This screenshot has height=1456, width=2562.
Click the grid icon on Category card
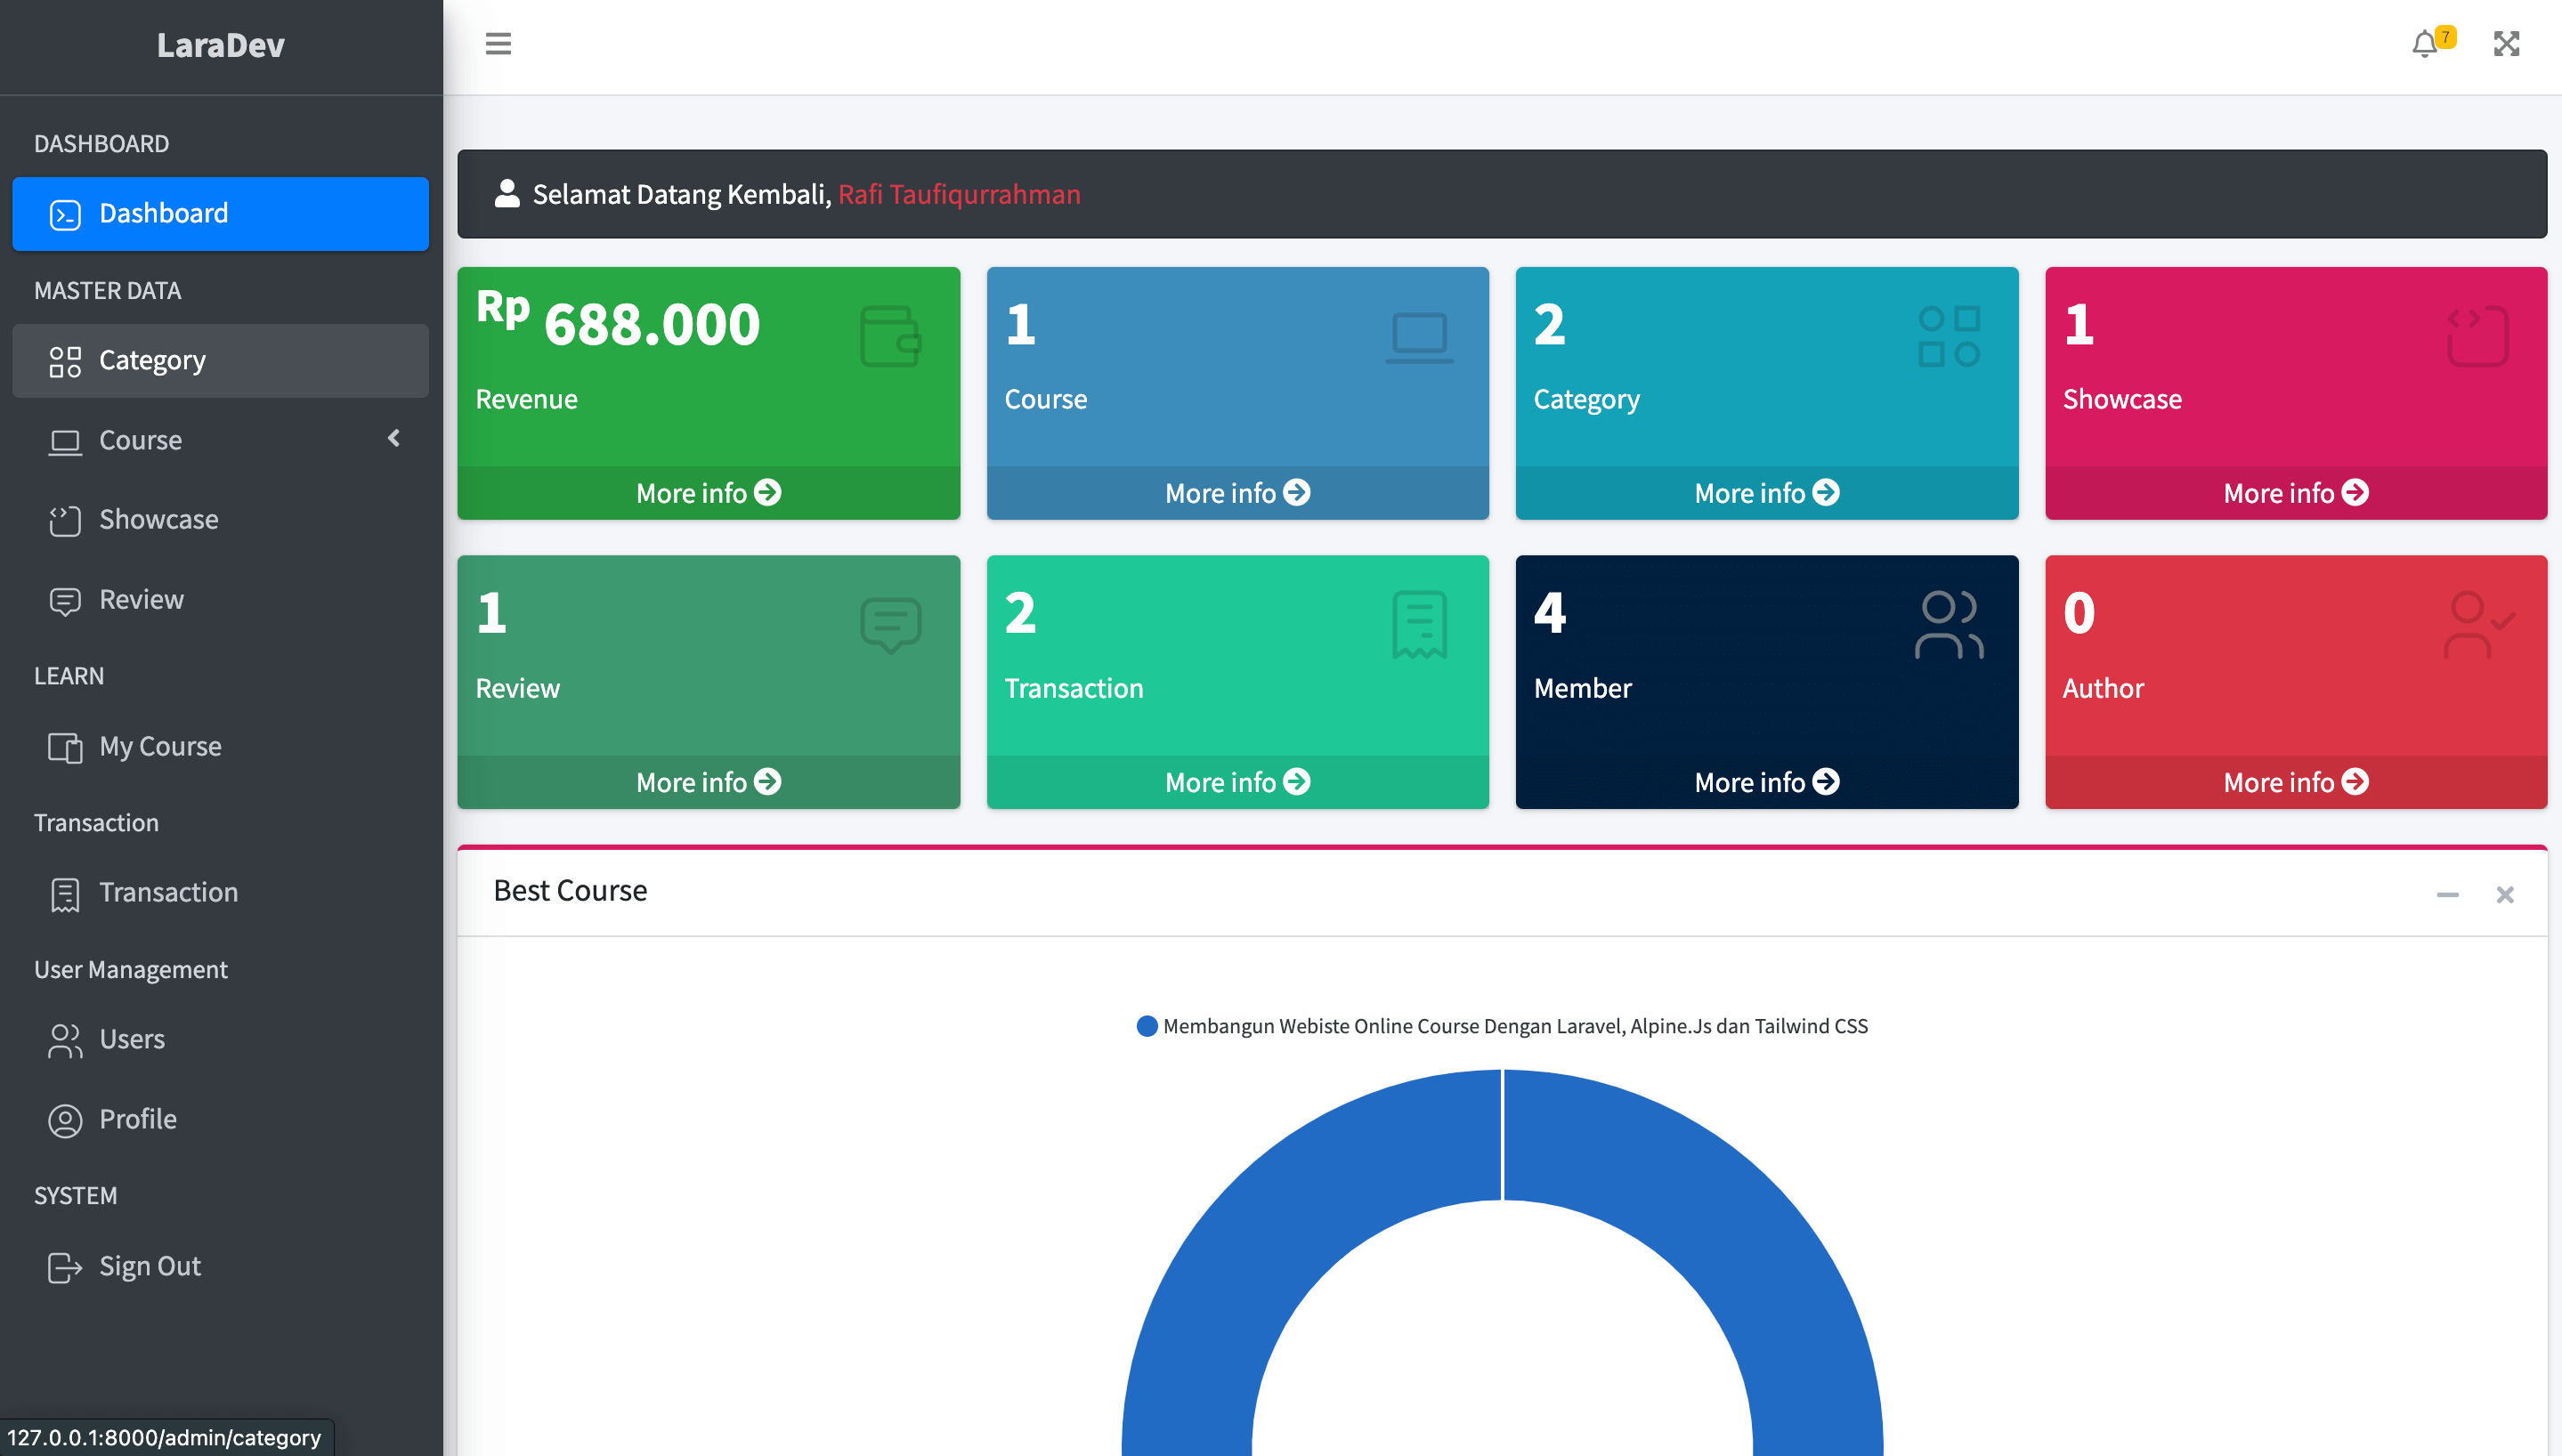pos(1948,336)
